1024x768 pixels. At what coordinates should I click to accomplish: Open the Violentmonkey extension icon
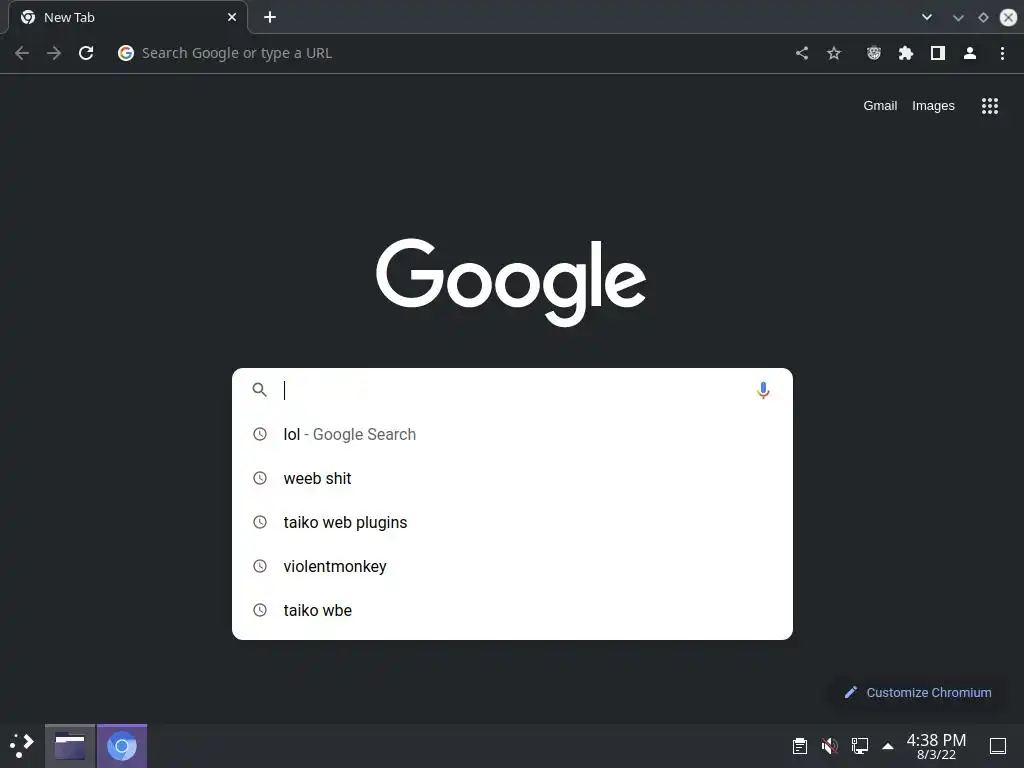pos(874,53)
